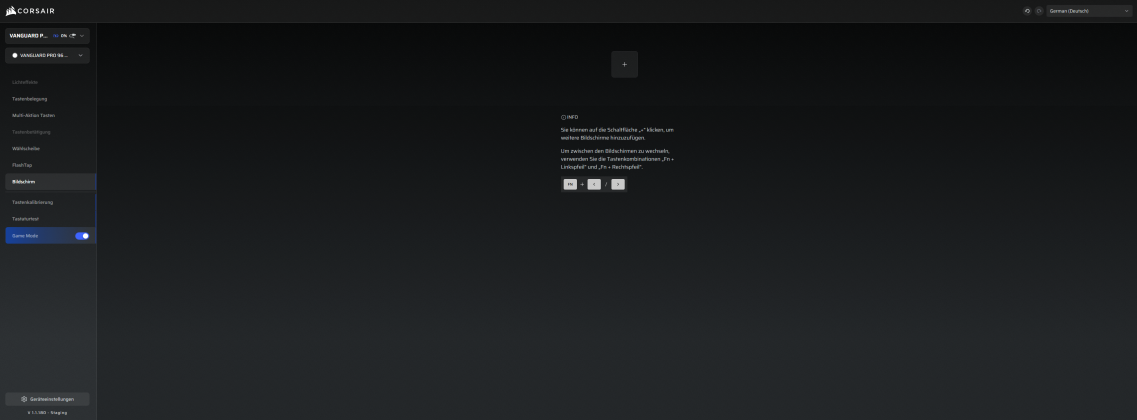This screenshot has height=420, width=1137.
Task: Open FlashTap settings
Action: [x=22, y=165]
